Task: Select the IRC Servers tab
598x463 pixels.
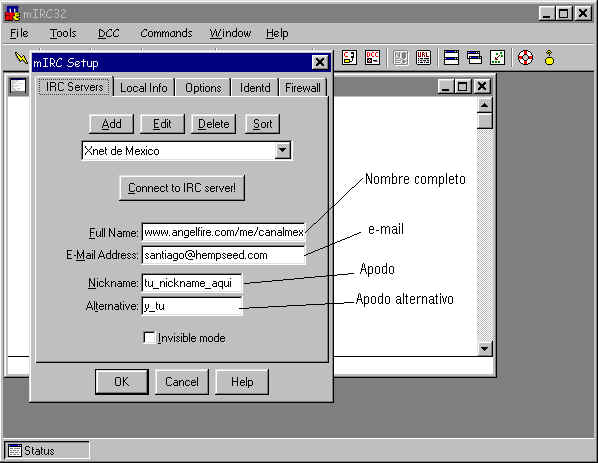Action: point(74,87)
